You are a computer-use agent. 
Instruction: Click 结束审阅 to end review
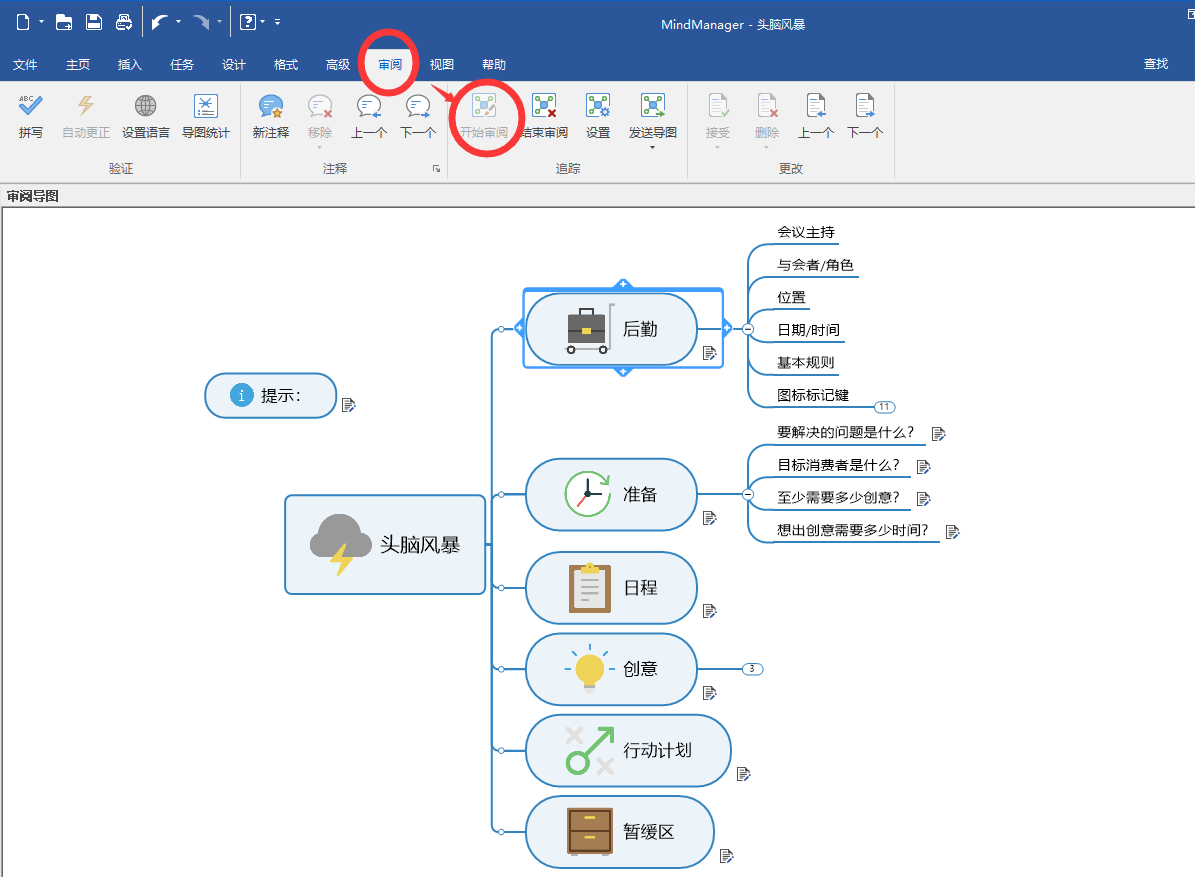[544, 116]
